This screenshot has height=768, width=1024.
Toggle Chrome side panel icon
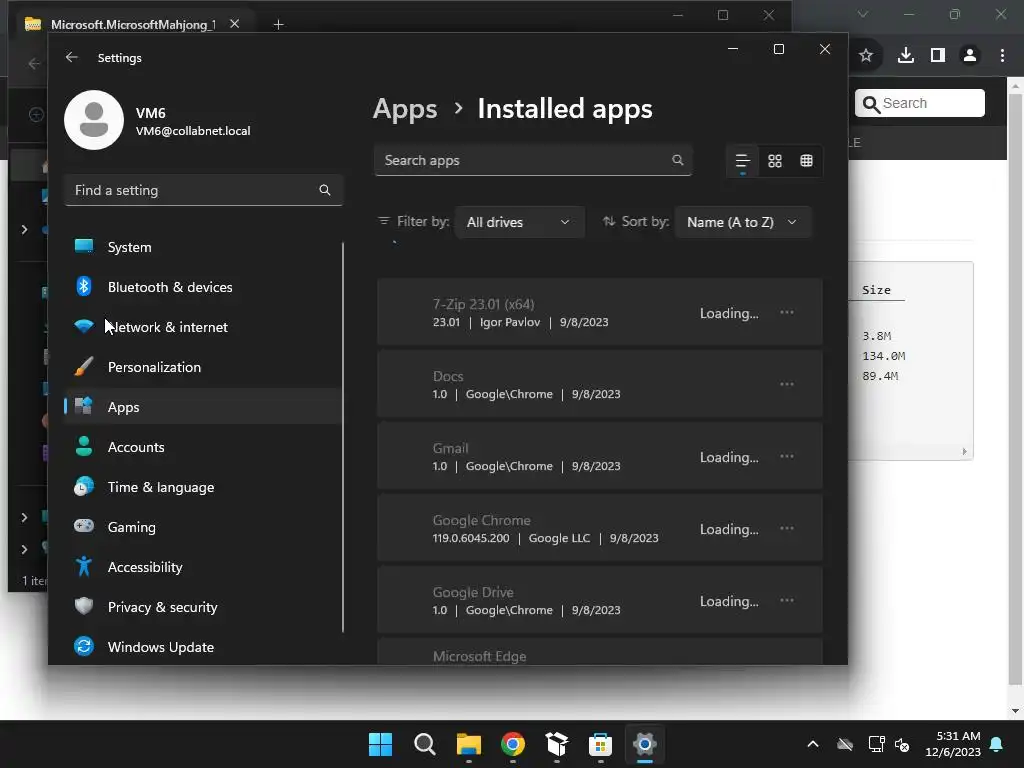pos(938,56)
